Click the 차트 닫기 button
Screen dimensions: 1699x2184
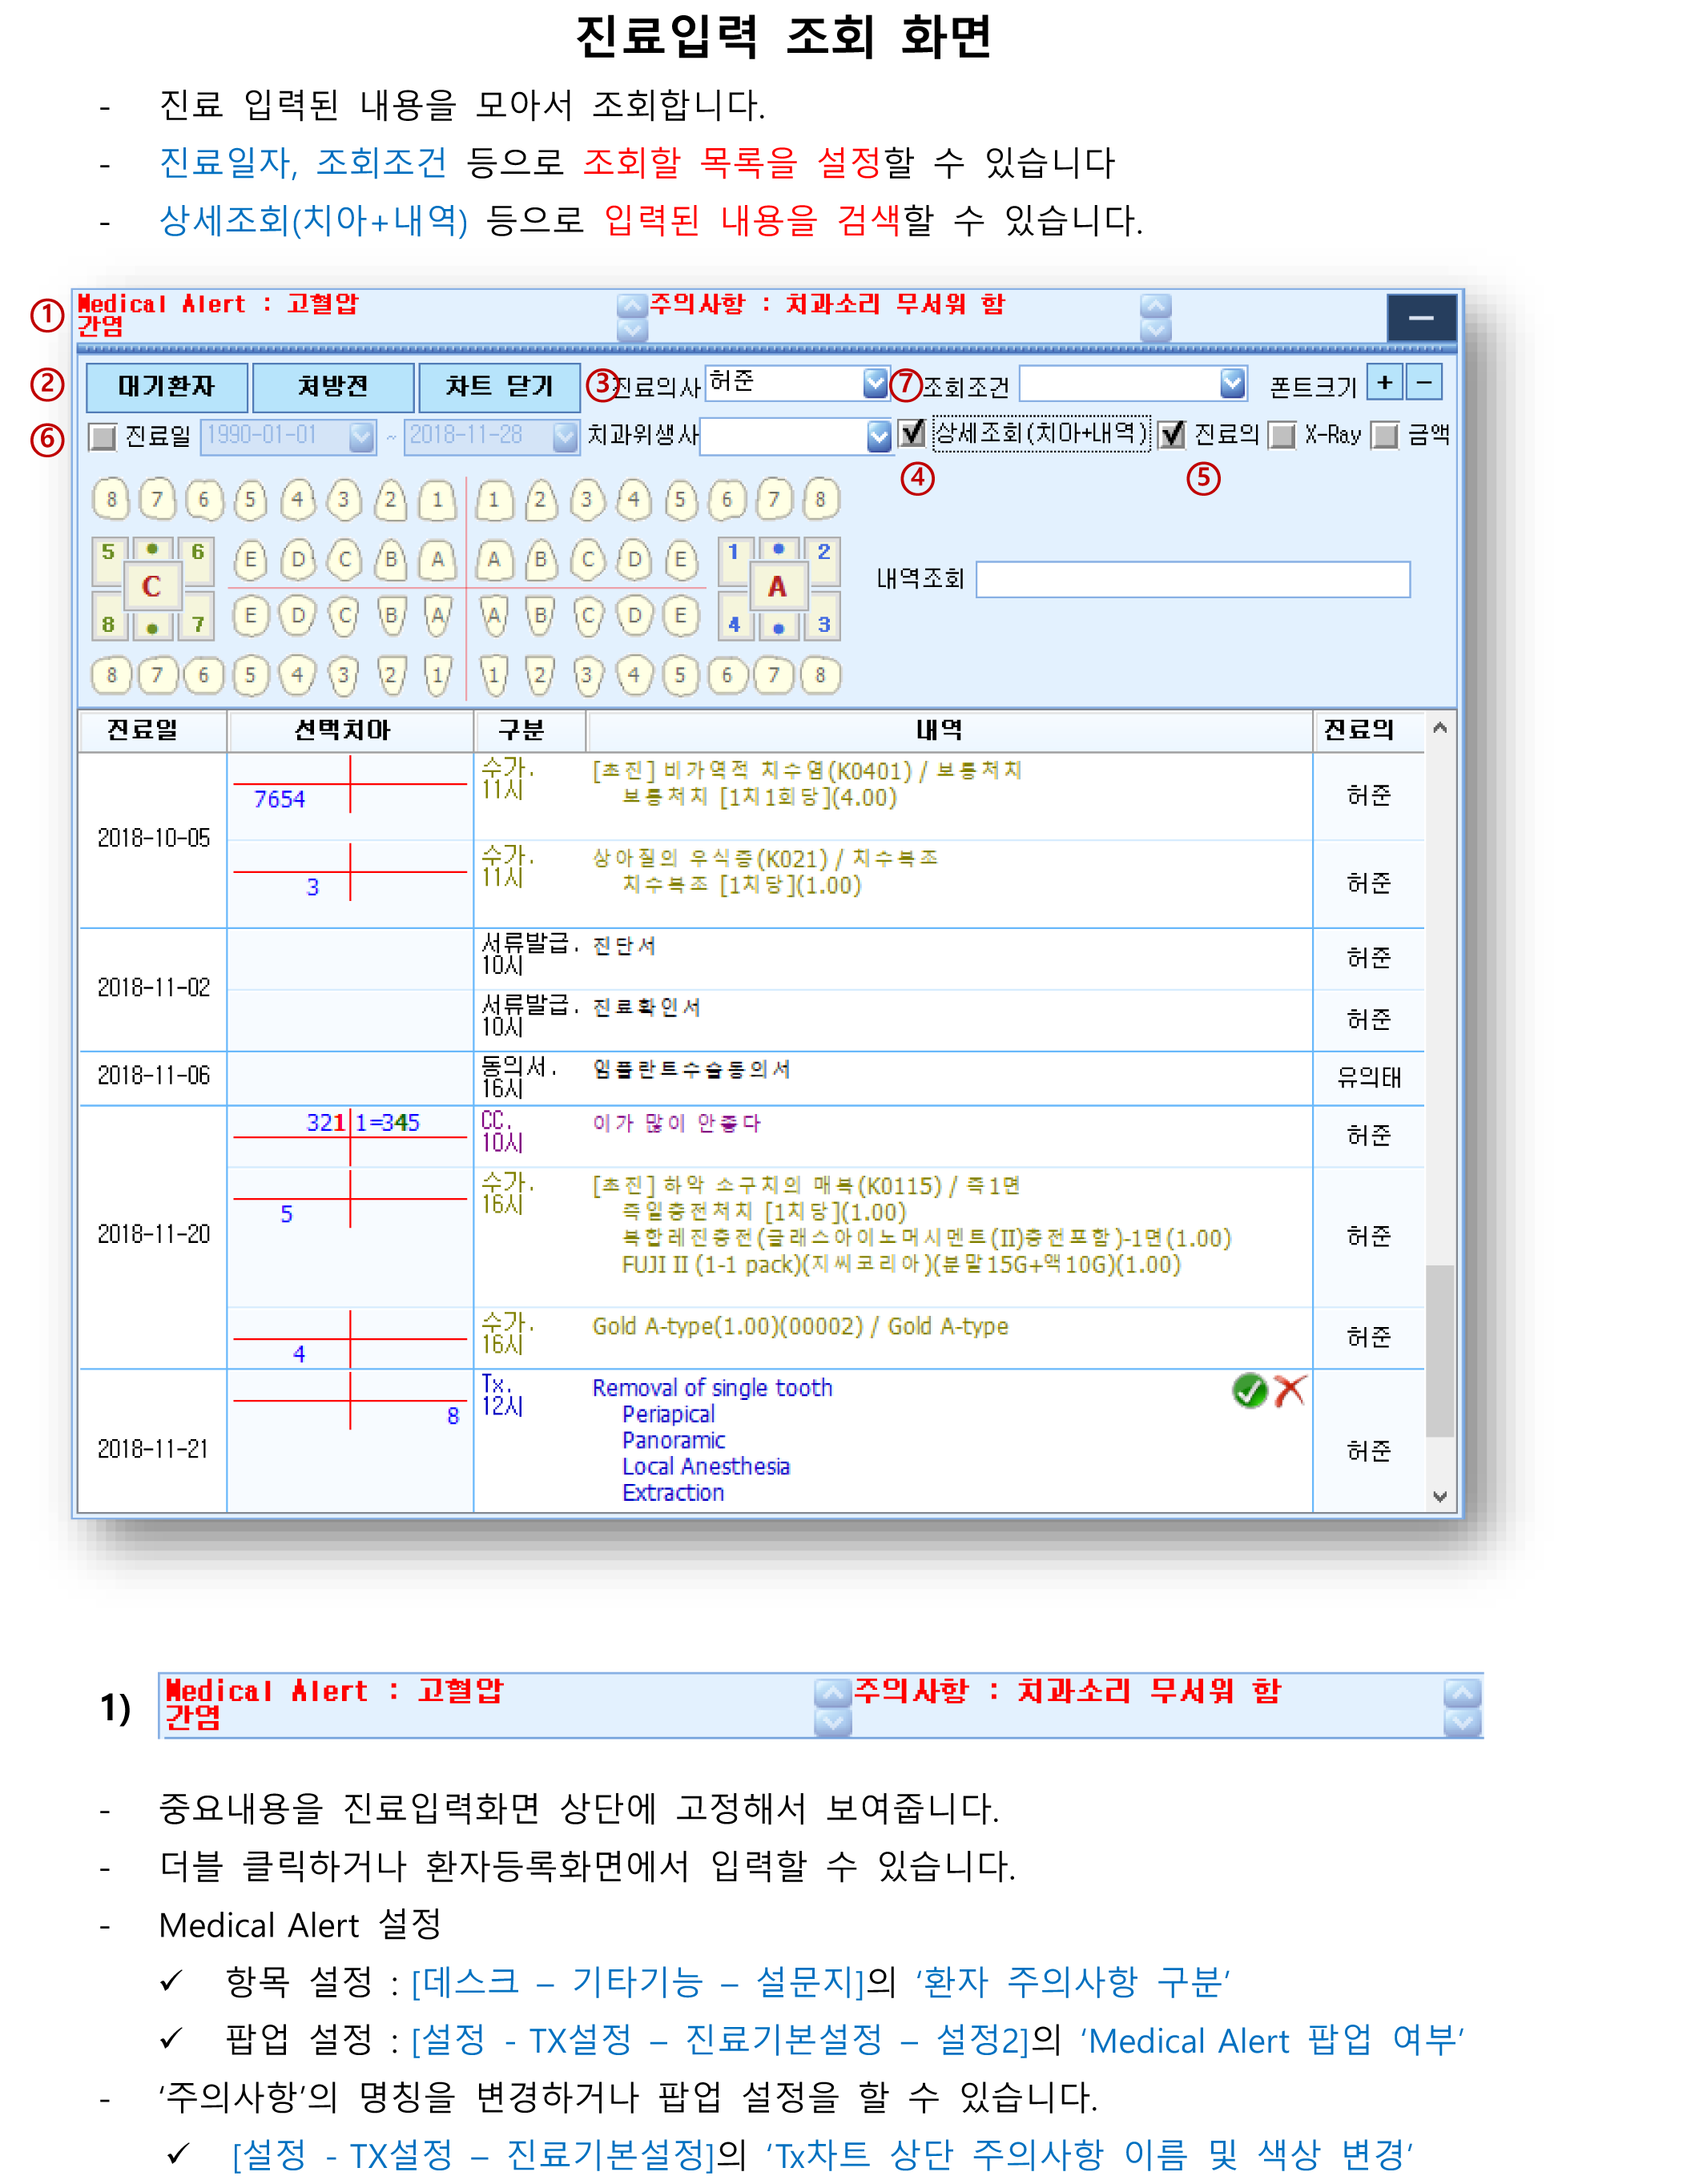pos(499,387)
